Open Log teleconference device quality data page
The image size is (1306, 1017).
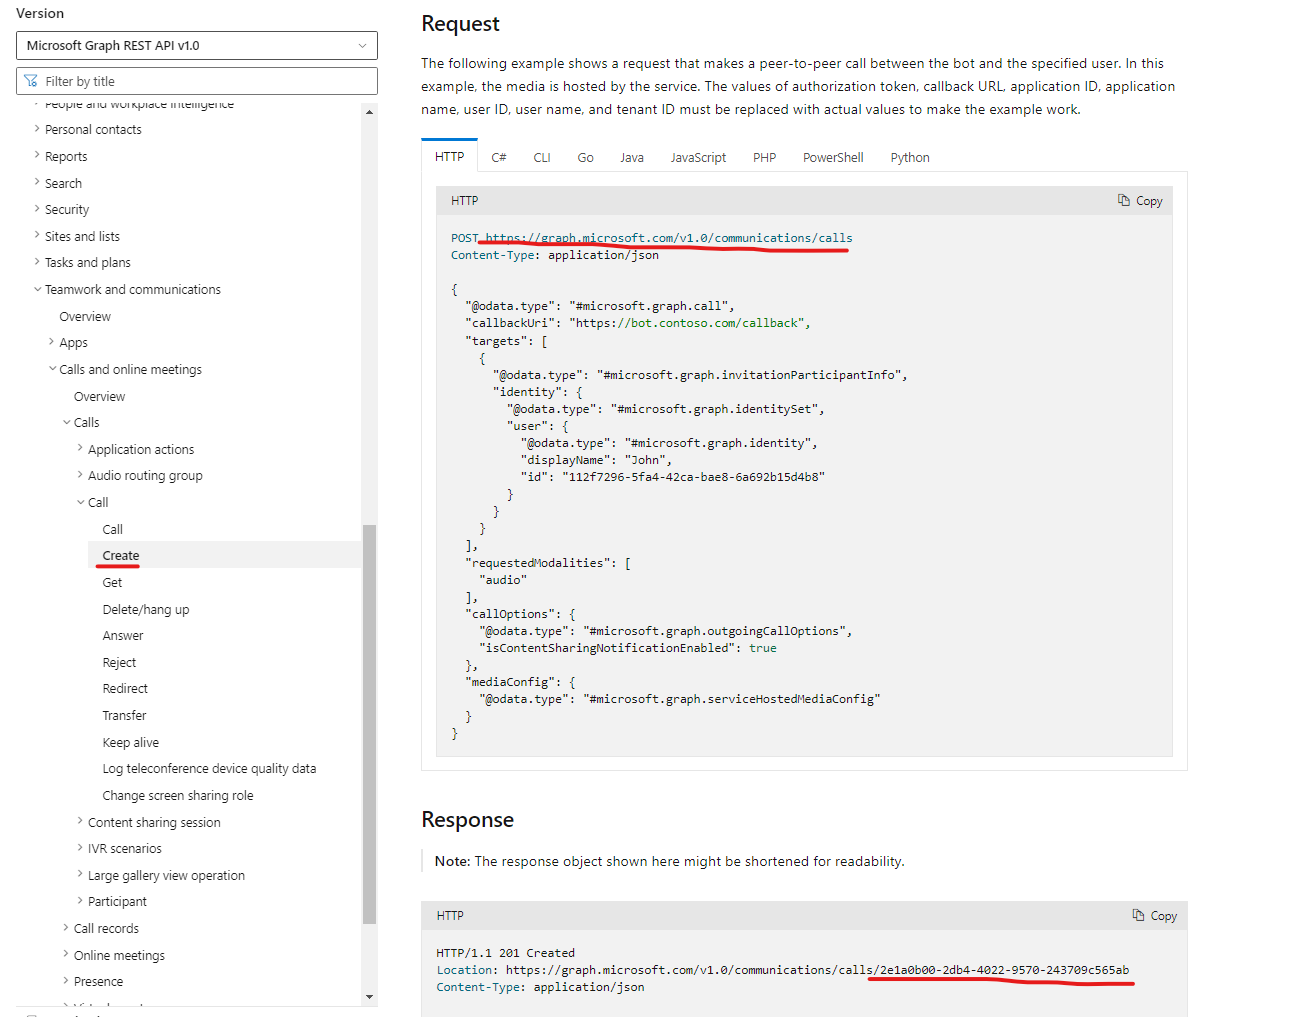pyautogui.click(x=209, y=769)
